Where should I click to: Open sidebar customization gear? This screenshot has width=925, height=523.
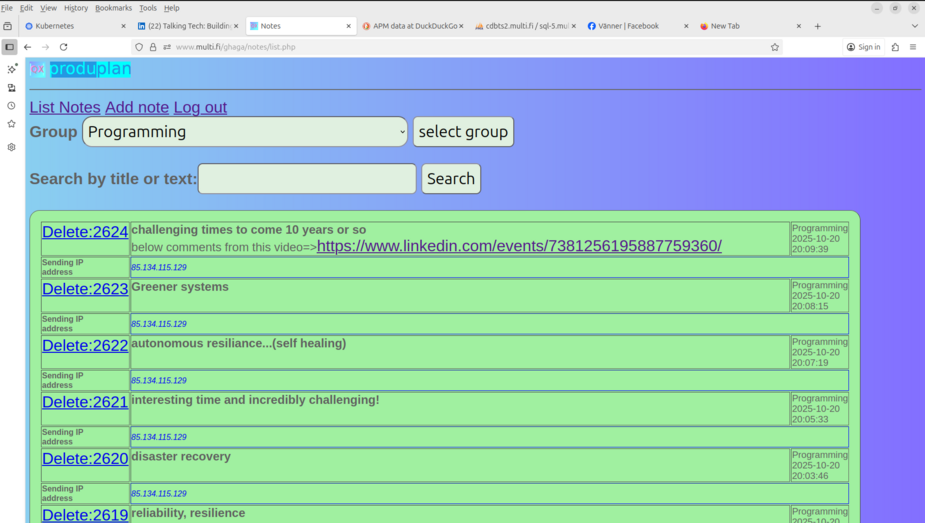[12, 147]
